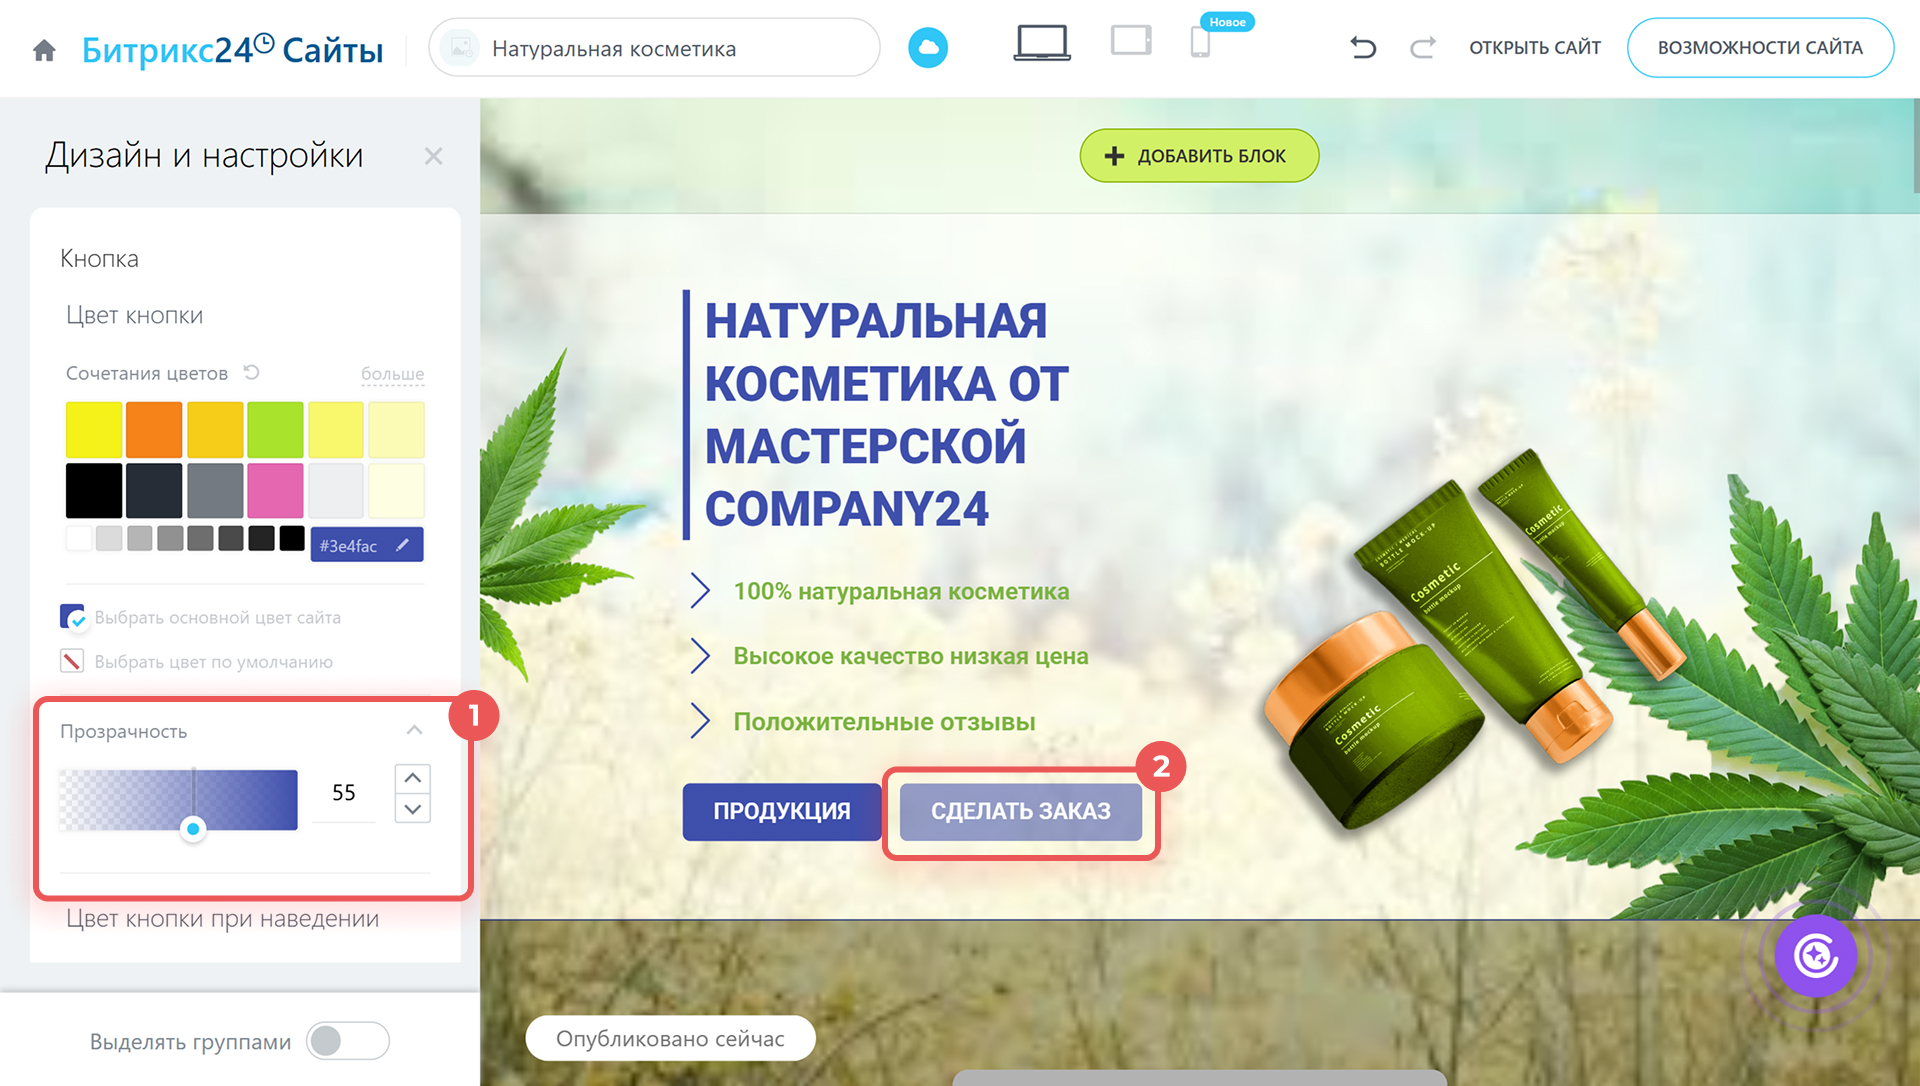Image resolution: width=1920 pixels, height=1086 pixels.
Task: Click the home icon in header
Action: tap(44, 50)
